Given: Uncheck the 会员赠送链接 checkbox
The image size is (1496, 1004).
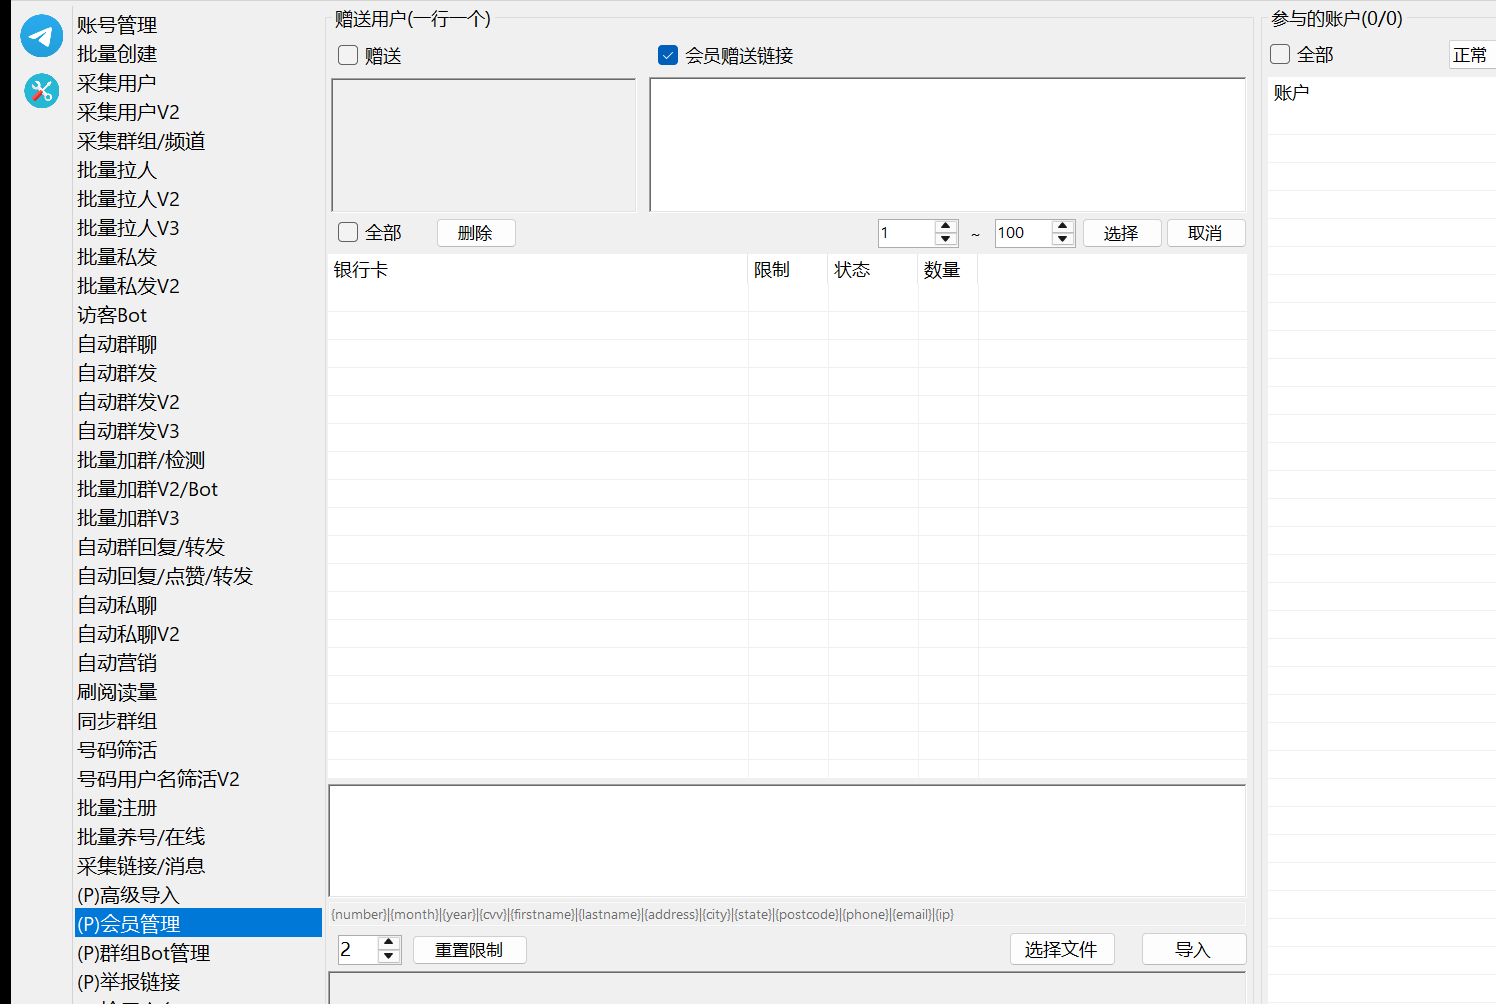Looking at the screenshot, I should click(x=668, y=55).
